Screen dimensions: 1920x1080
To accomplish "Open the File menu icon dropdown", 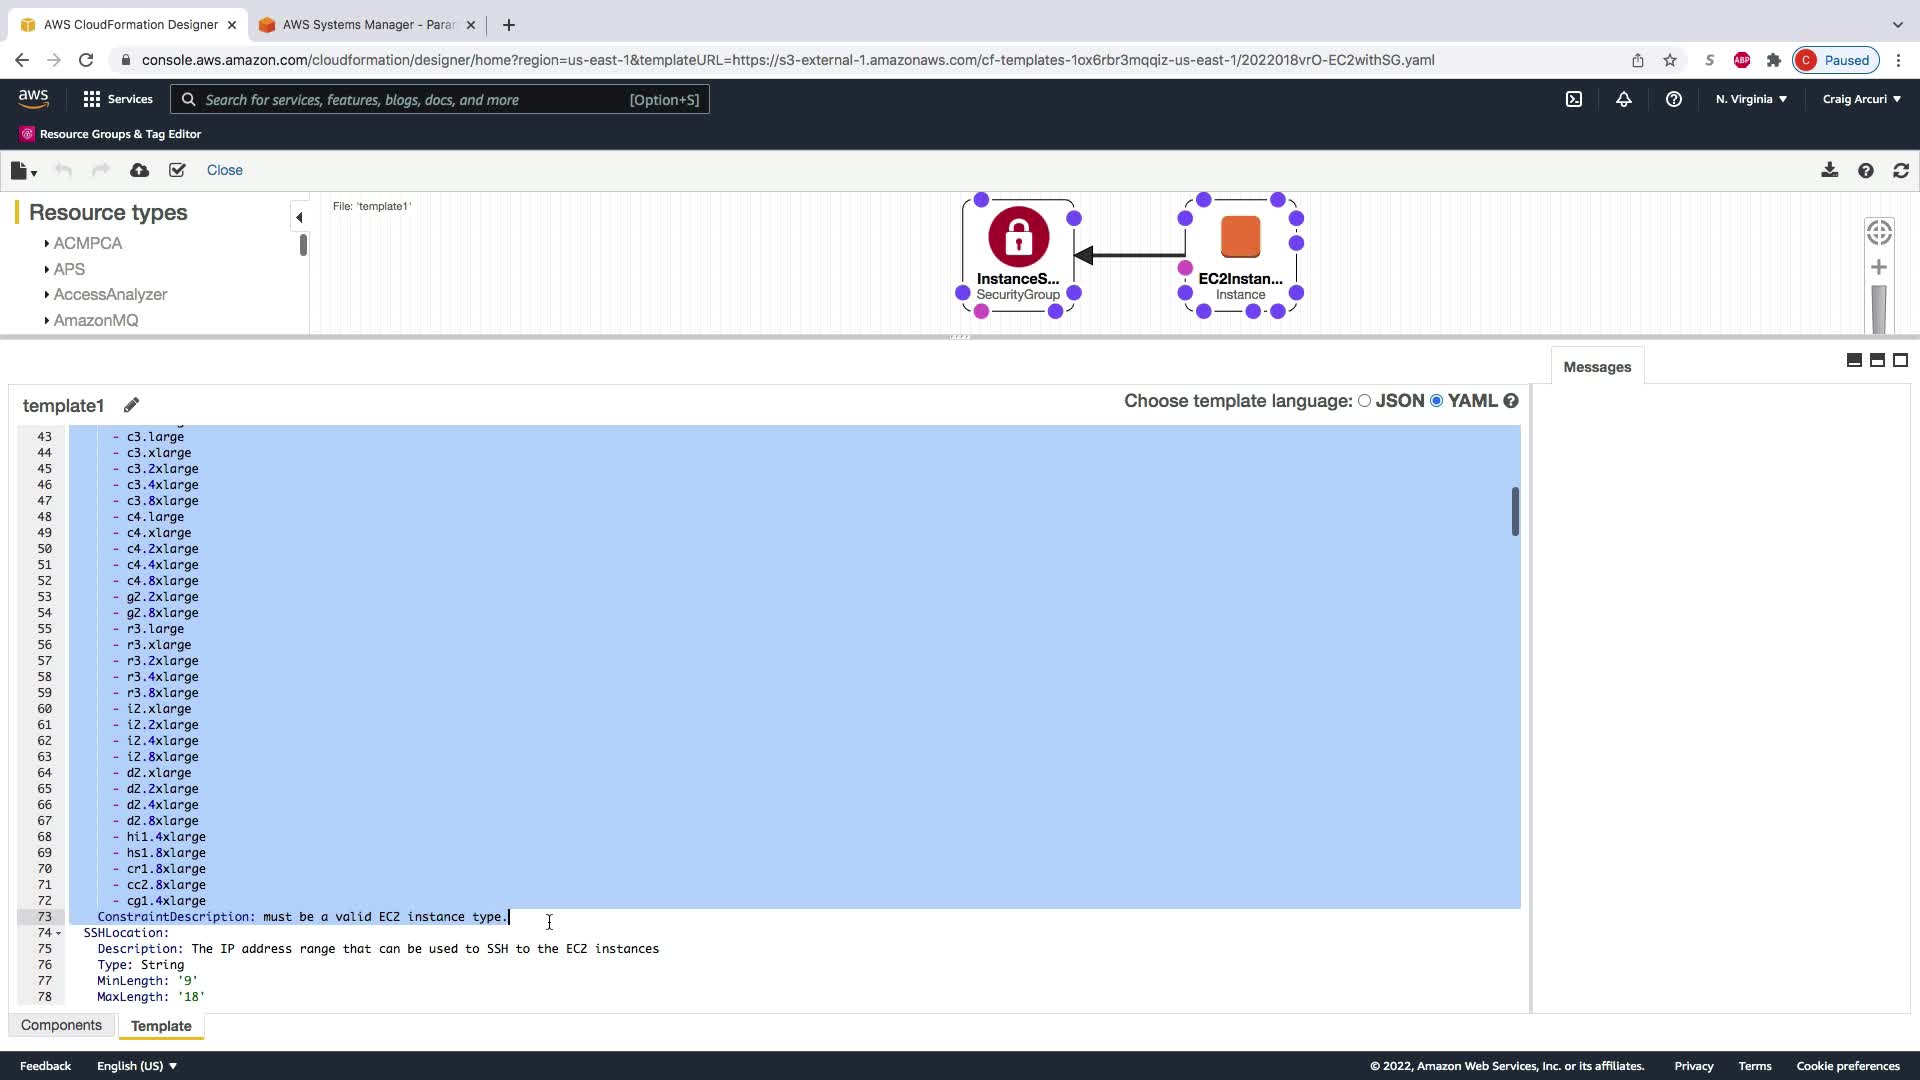I will click(23, 171).
